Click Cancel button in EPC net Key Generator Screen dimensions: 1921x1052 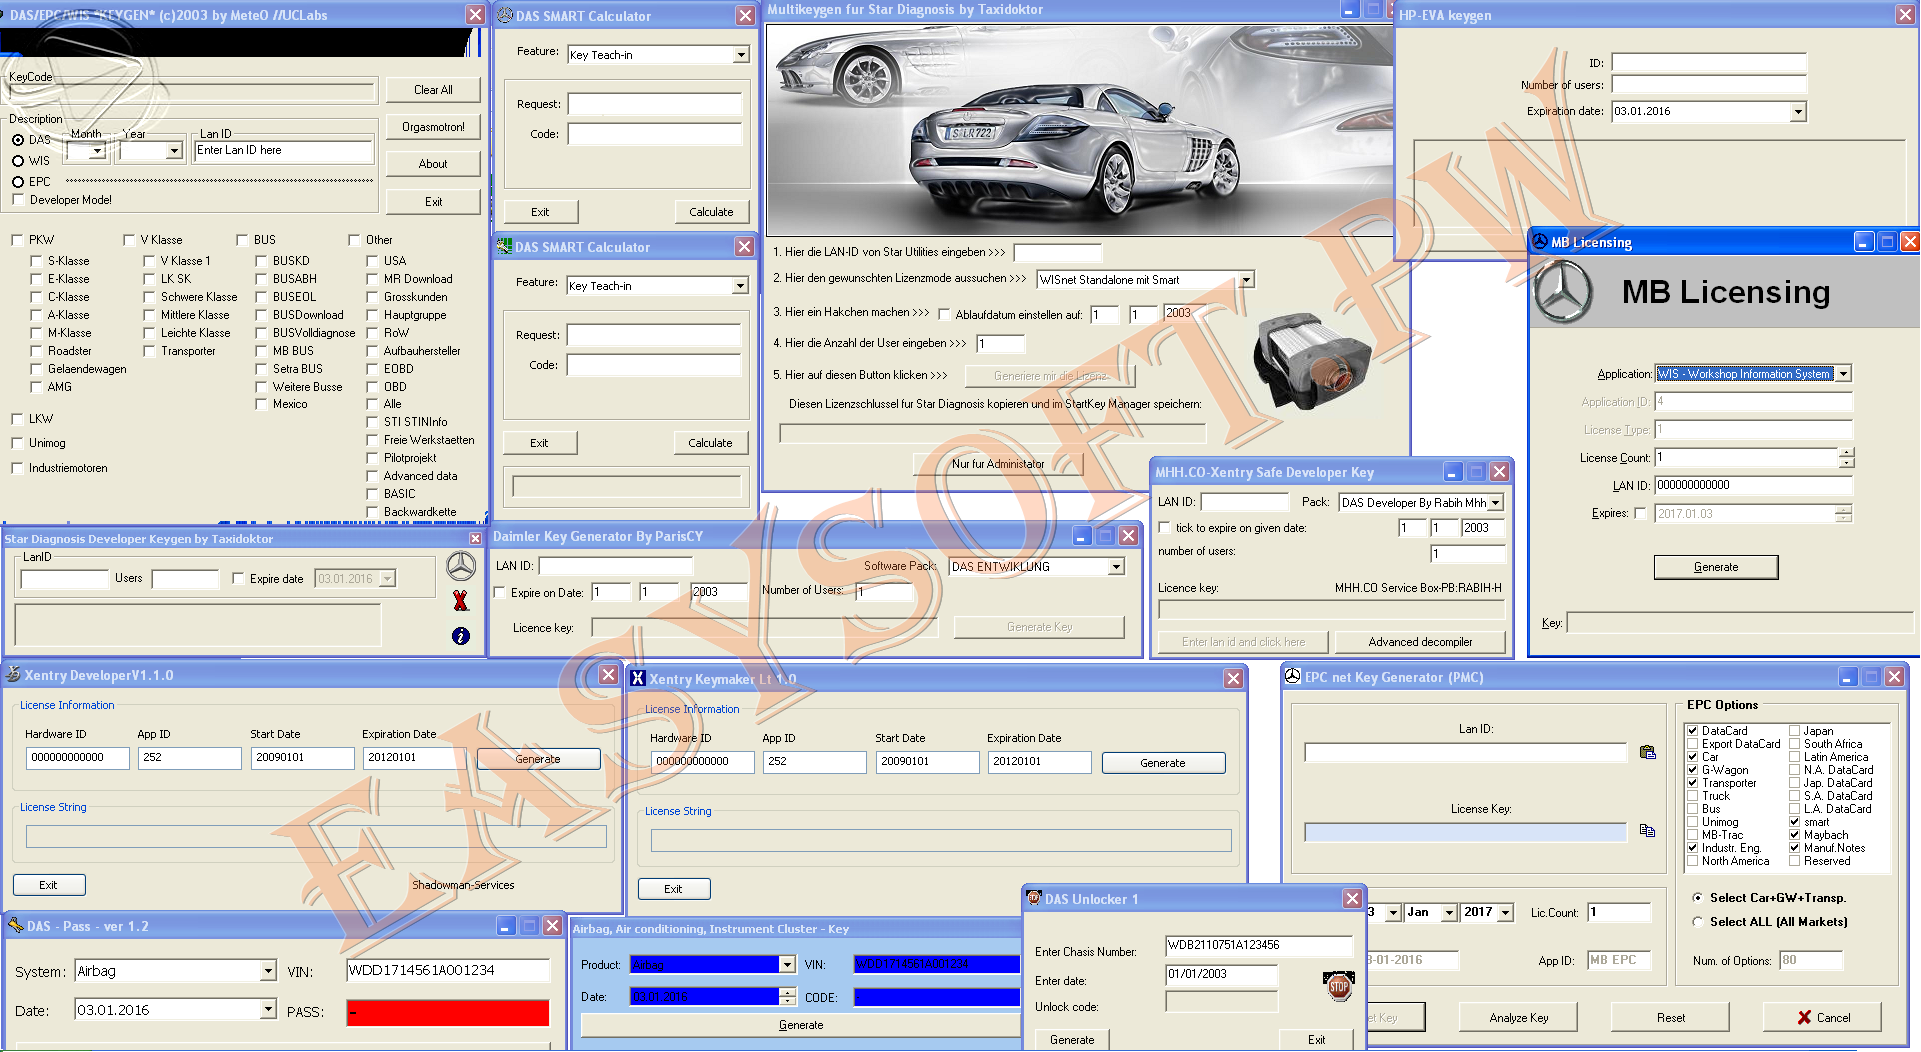pos(1822,1018)
